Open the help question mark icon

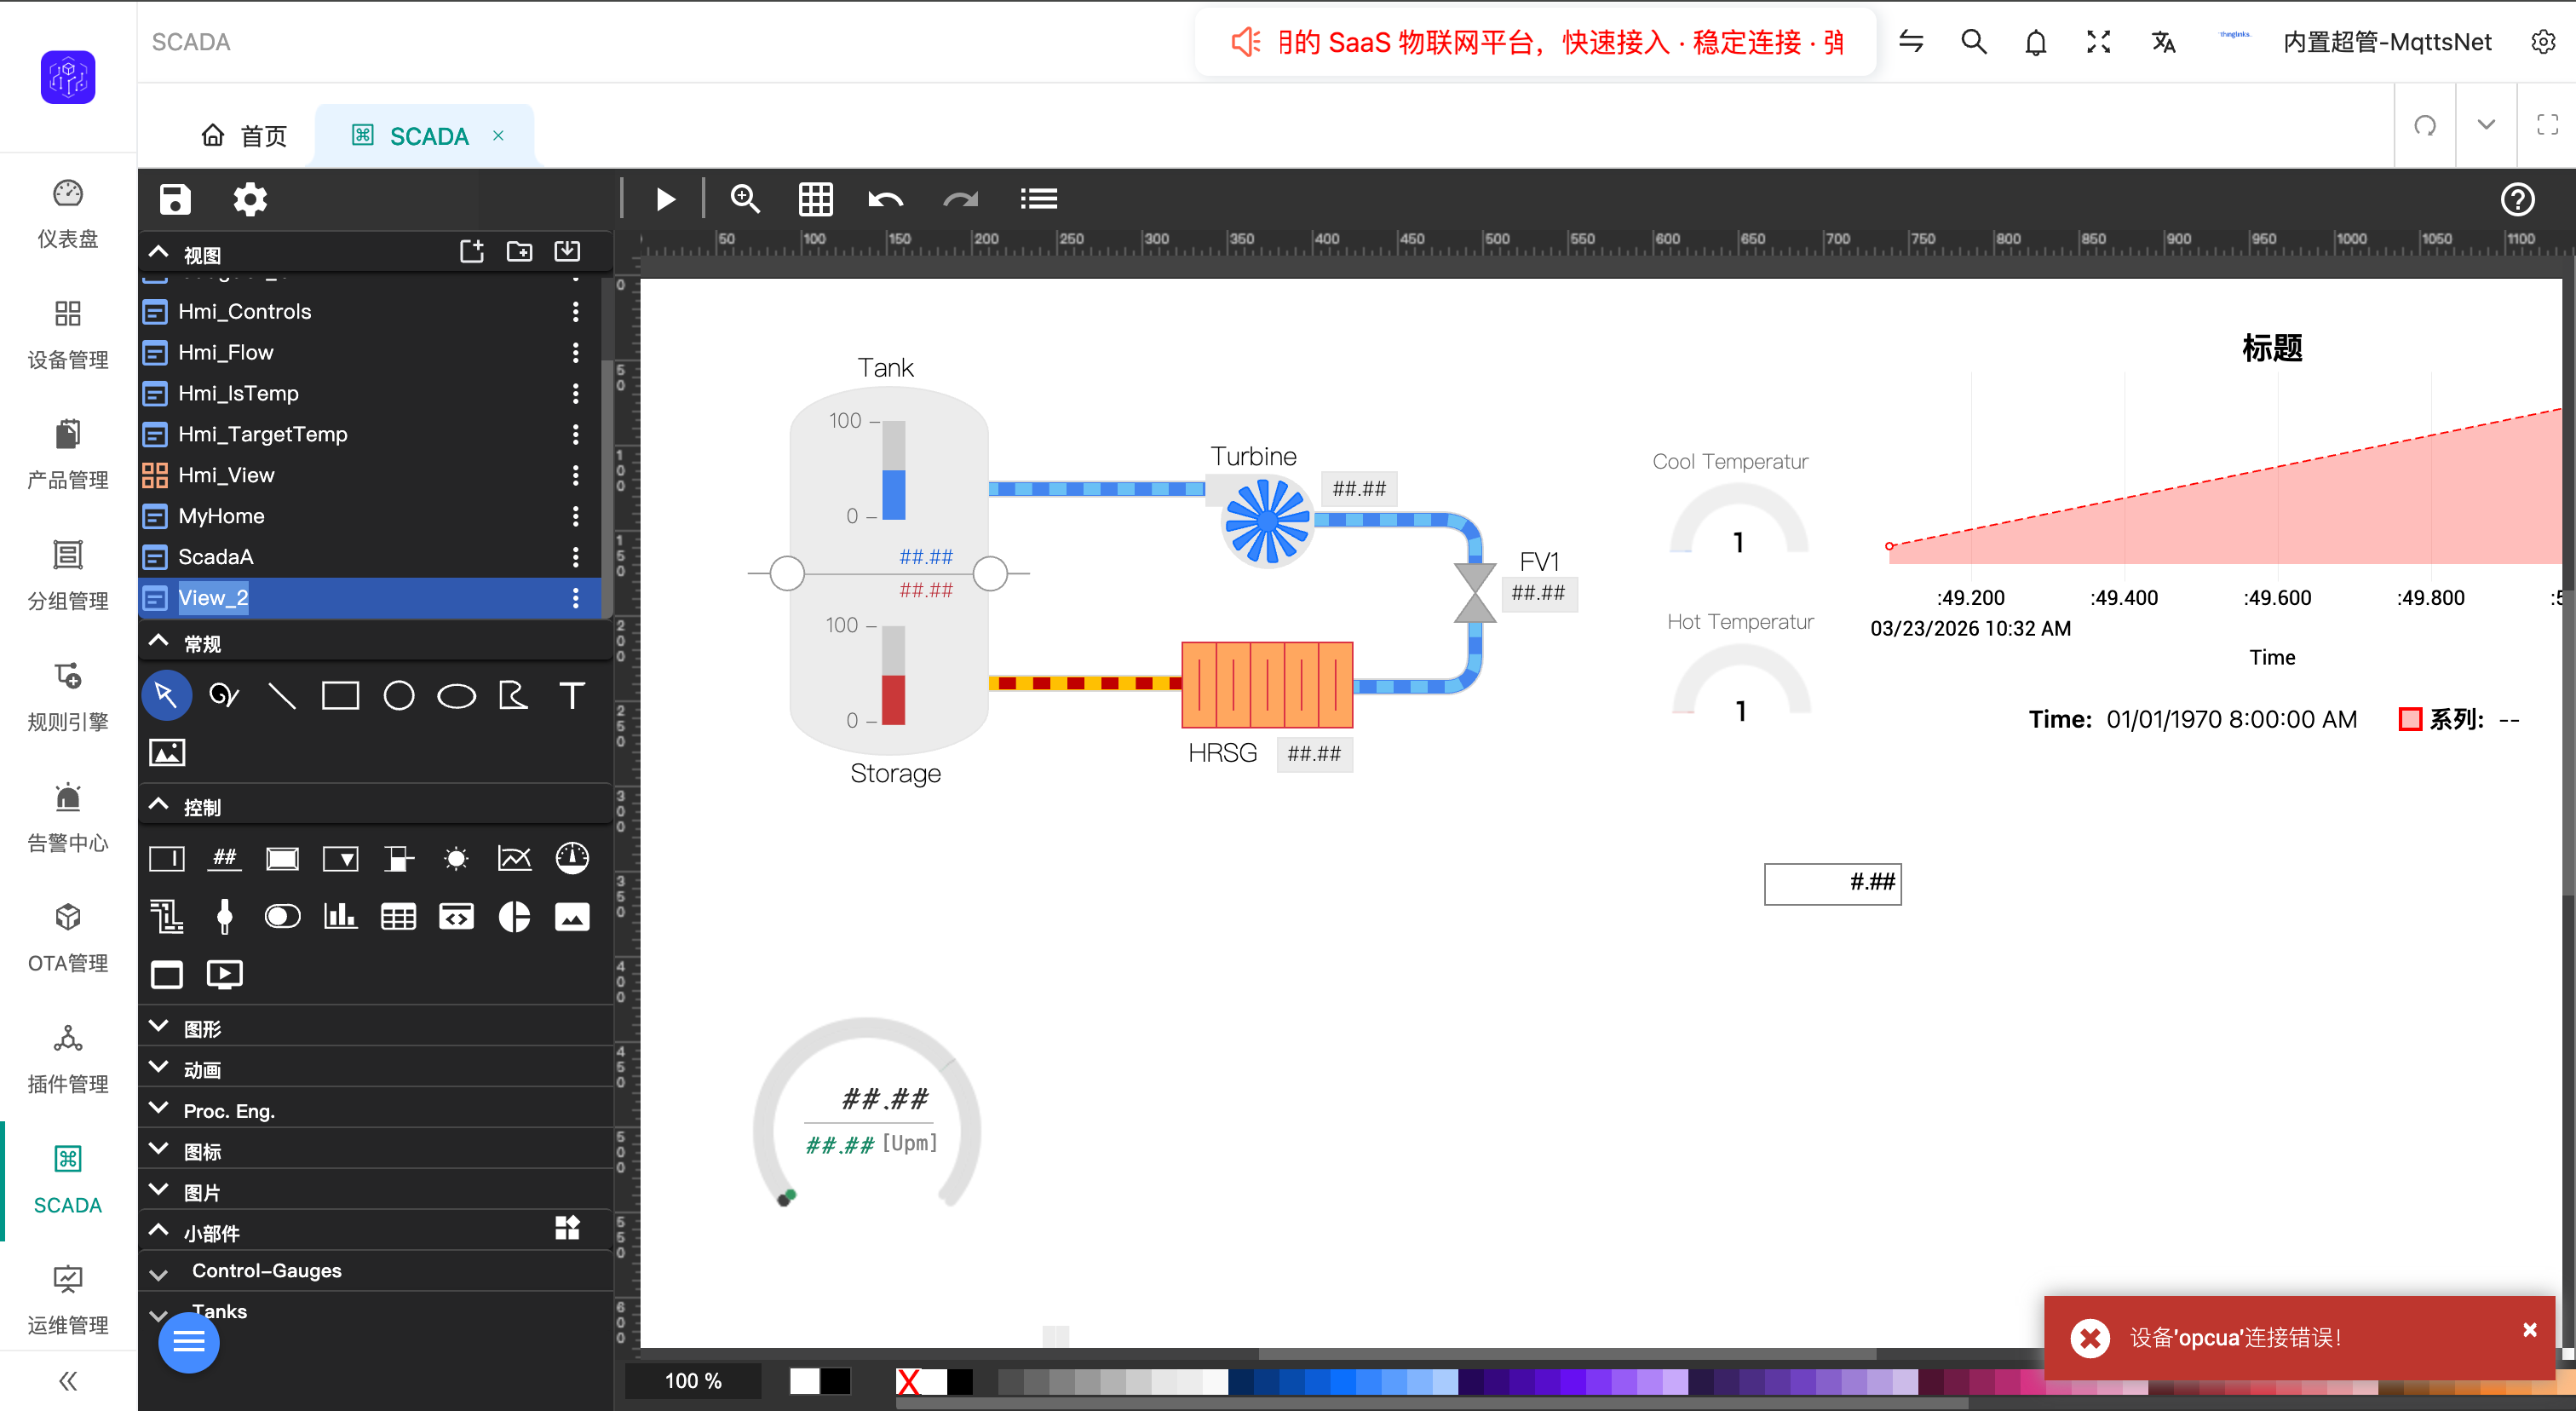click(x=2517, y=199)
